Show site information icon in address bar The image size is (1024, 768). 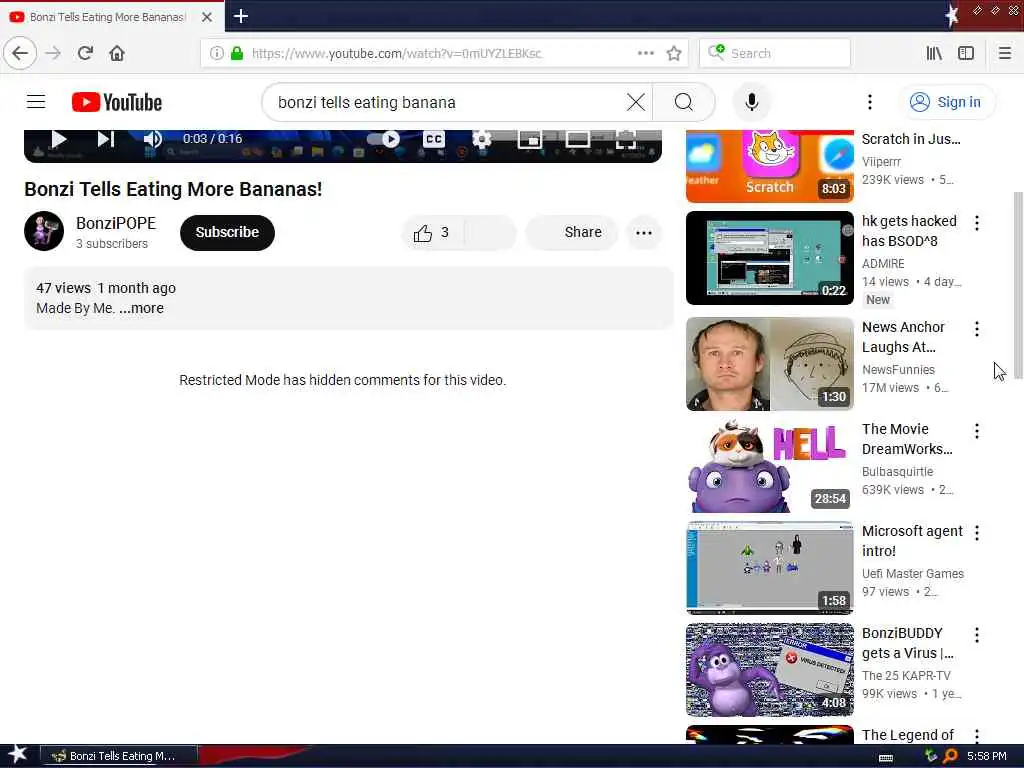click(217, 53)
